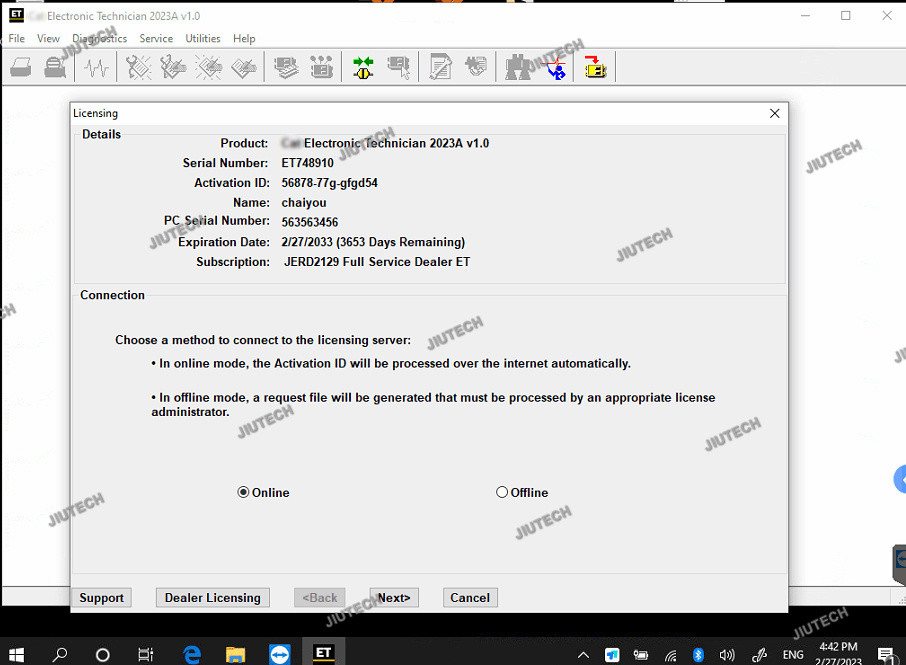The image size is (906, 665).
Task: Open Print Preview from the toolbar
Action: tap(55, 68)
